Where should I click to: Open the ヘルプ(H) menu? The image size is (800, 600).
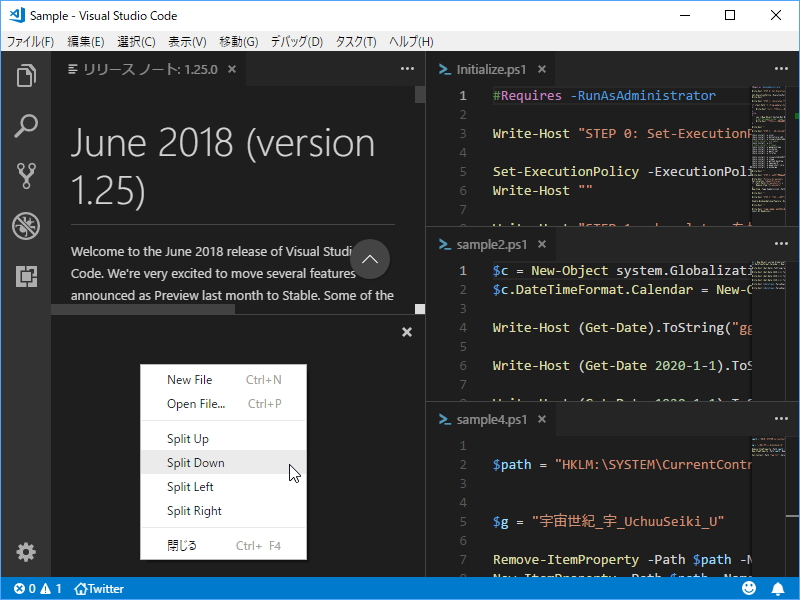[x=411, y=41]
